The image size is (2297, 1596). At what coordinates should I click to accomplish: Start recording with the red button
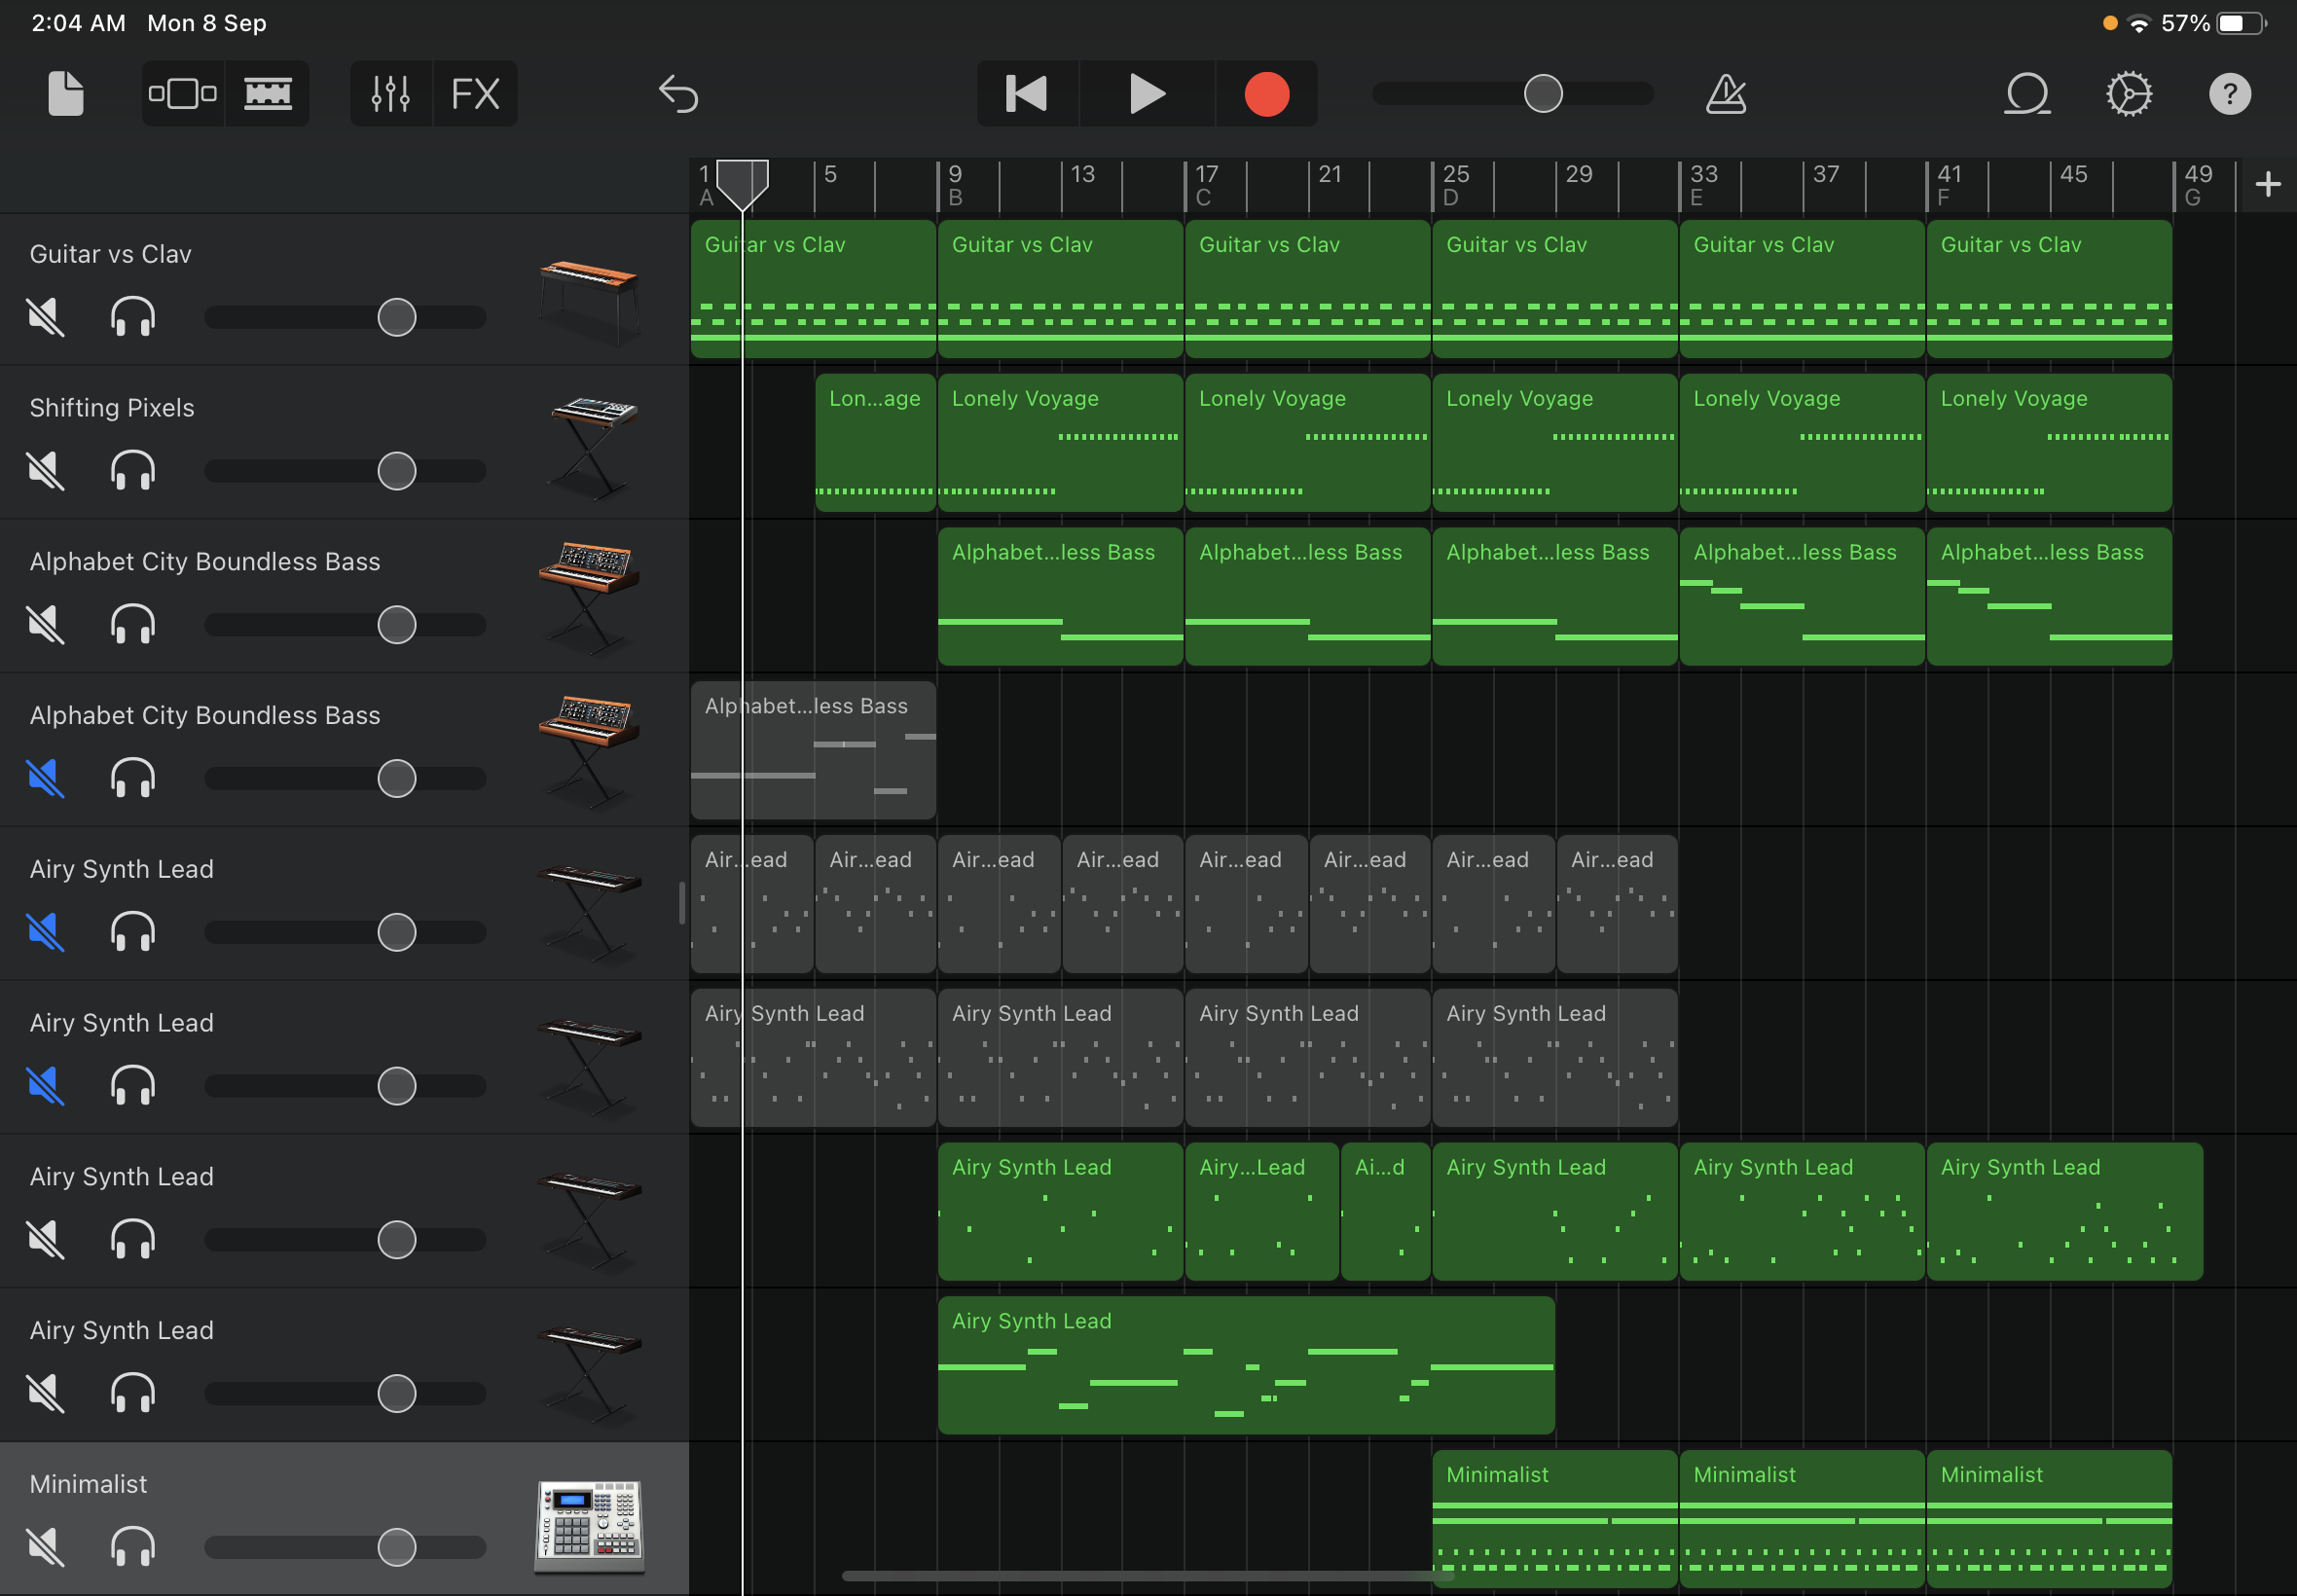pyautogui.click(x=1266, y=94)
